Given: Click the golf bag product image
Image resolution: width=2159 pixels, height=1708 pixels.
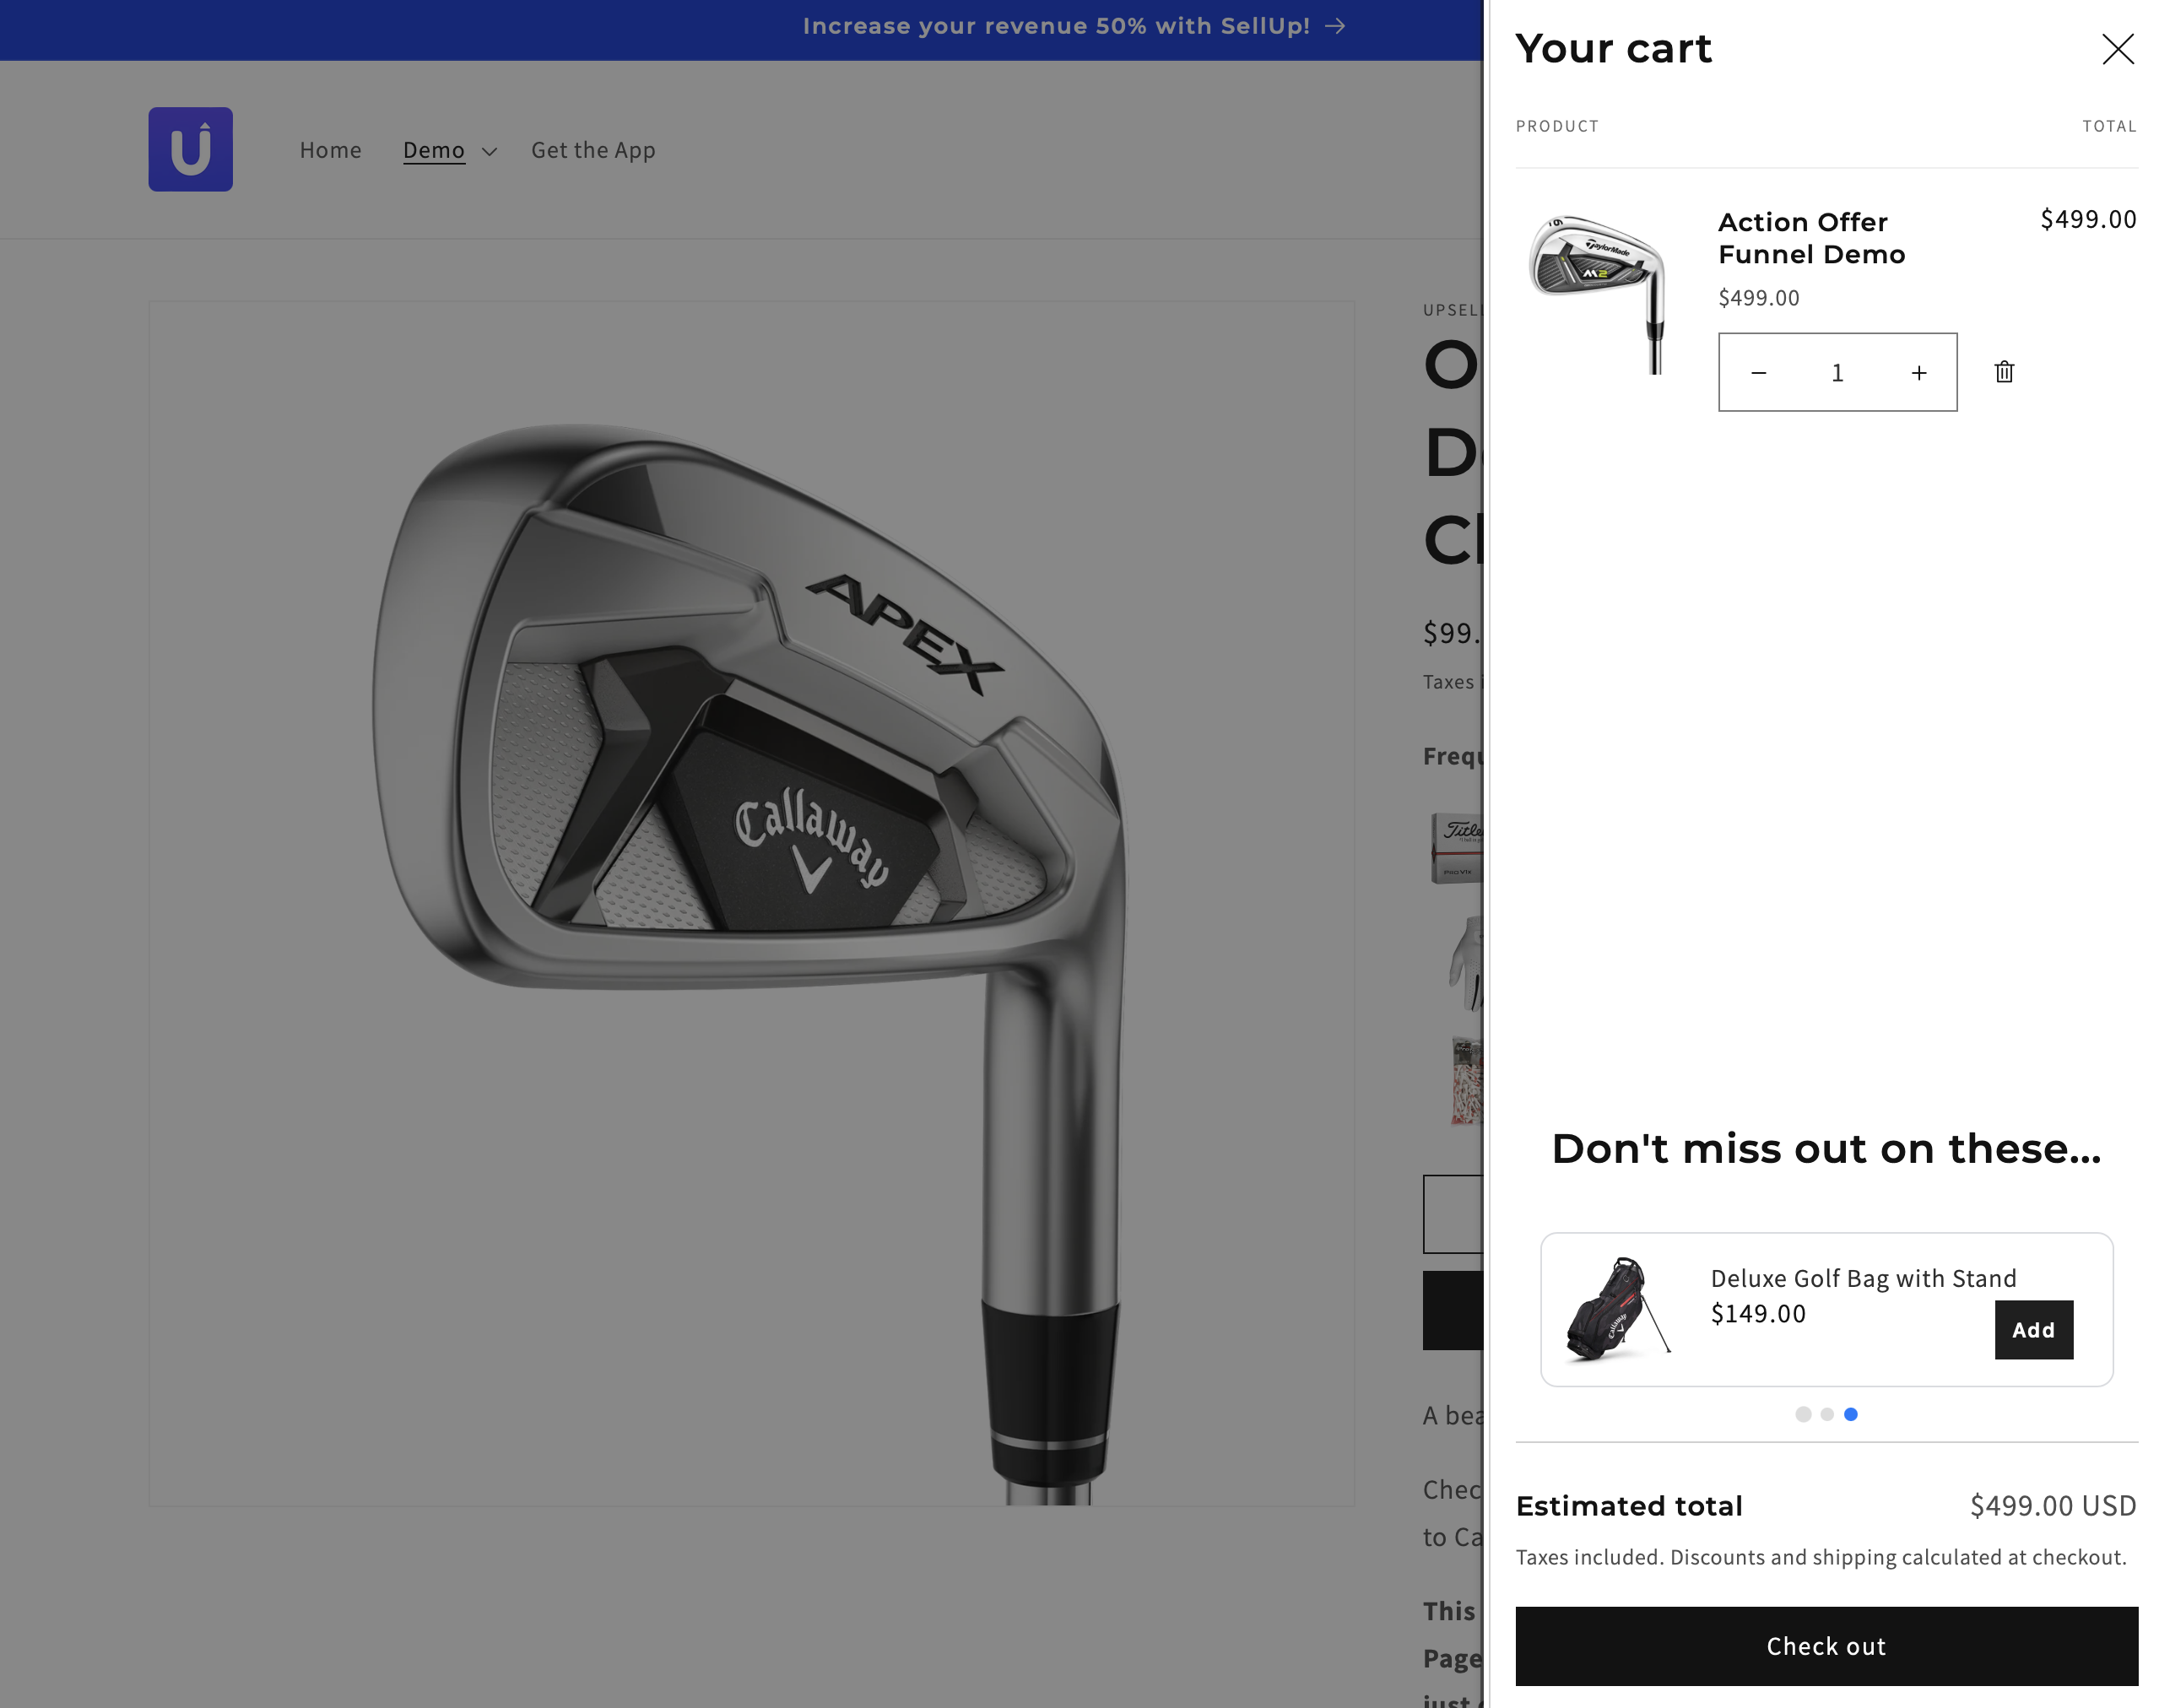Looking at the screenshot, I should tap(1617, 1308).
